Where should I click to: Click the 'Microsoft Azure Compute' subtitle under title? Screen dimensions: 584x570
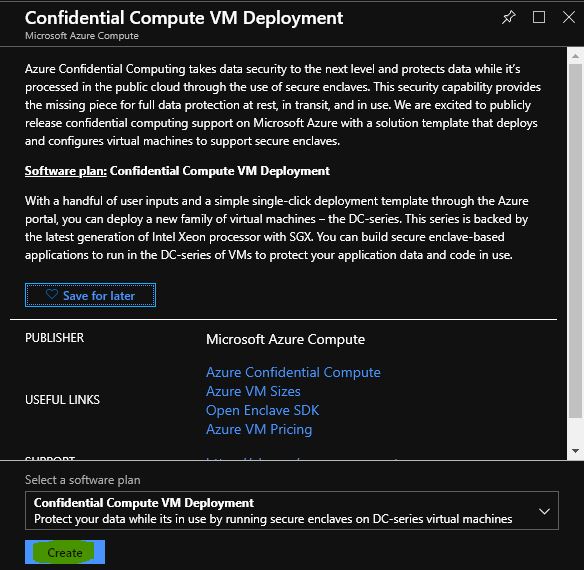82,36
